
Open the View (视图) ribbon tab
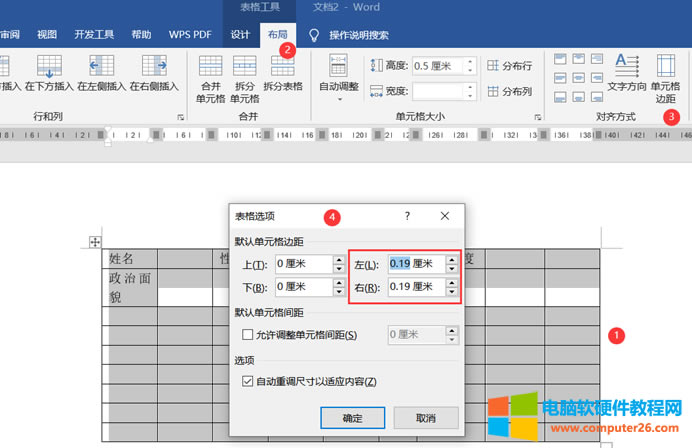click(x=47, y=34)
